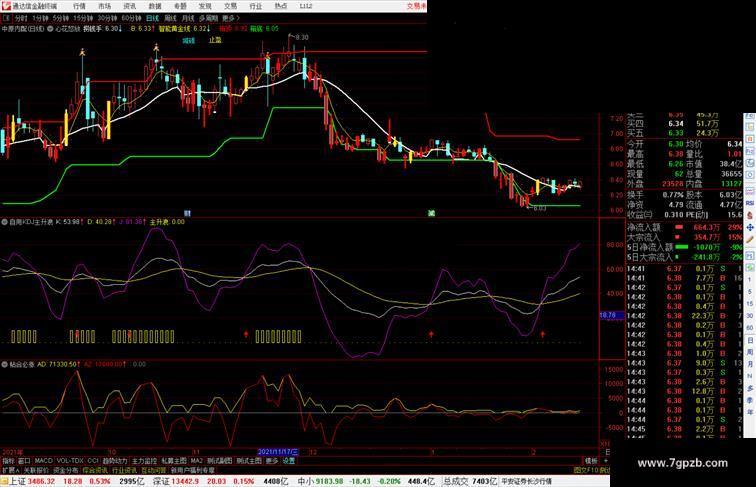Click the 上证 index value in status bar

click(x=41, y=481)
